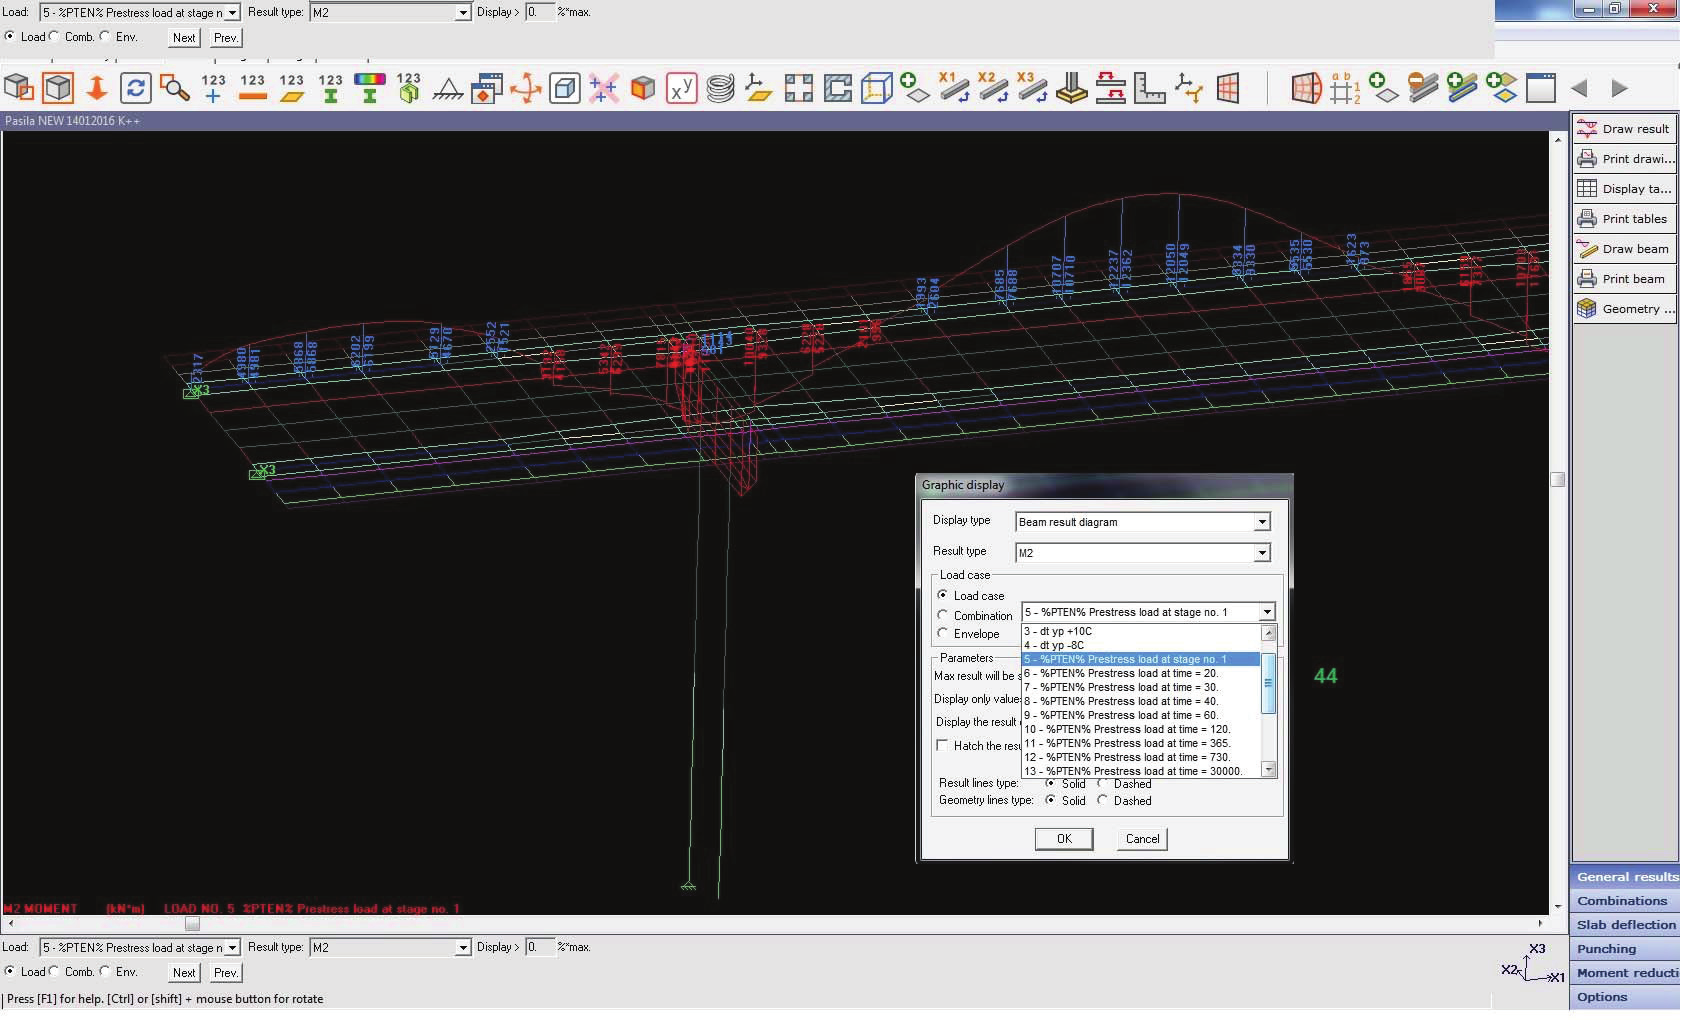Screen dimensions: 1690x1020
Task: Click load list scrollbar down arrow
Action: 1269,769
